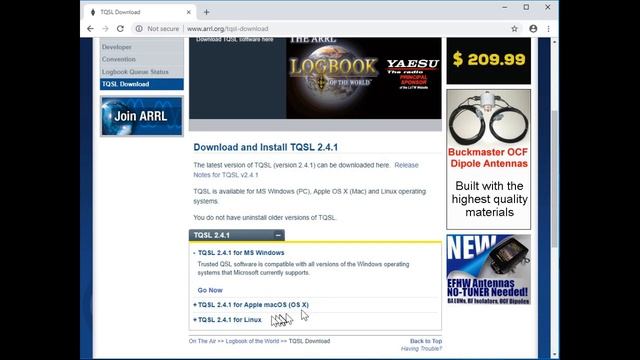The height and width of the screenshot is (360, 640).
Task: Click the browser forward arrow
Action: pos(105,29)
